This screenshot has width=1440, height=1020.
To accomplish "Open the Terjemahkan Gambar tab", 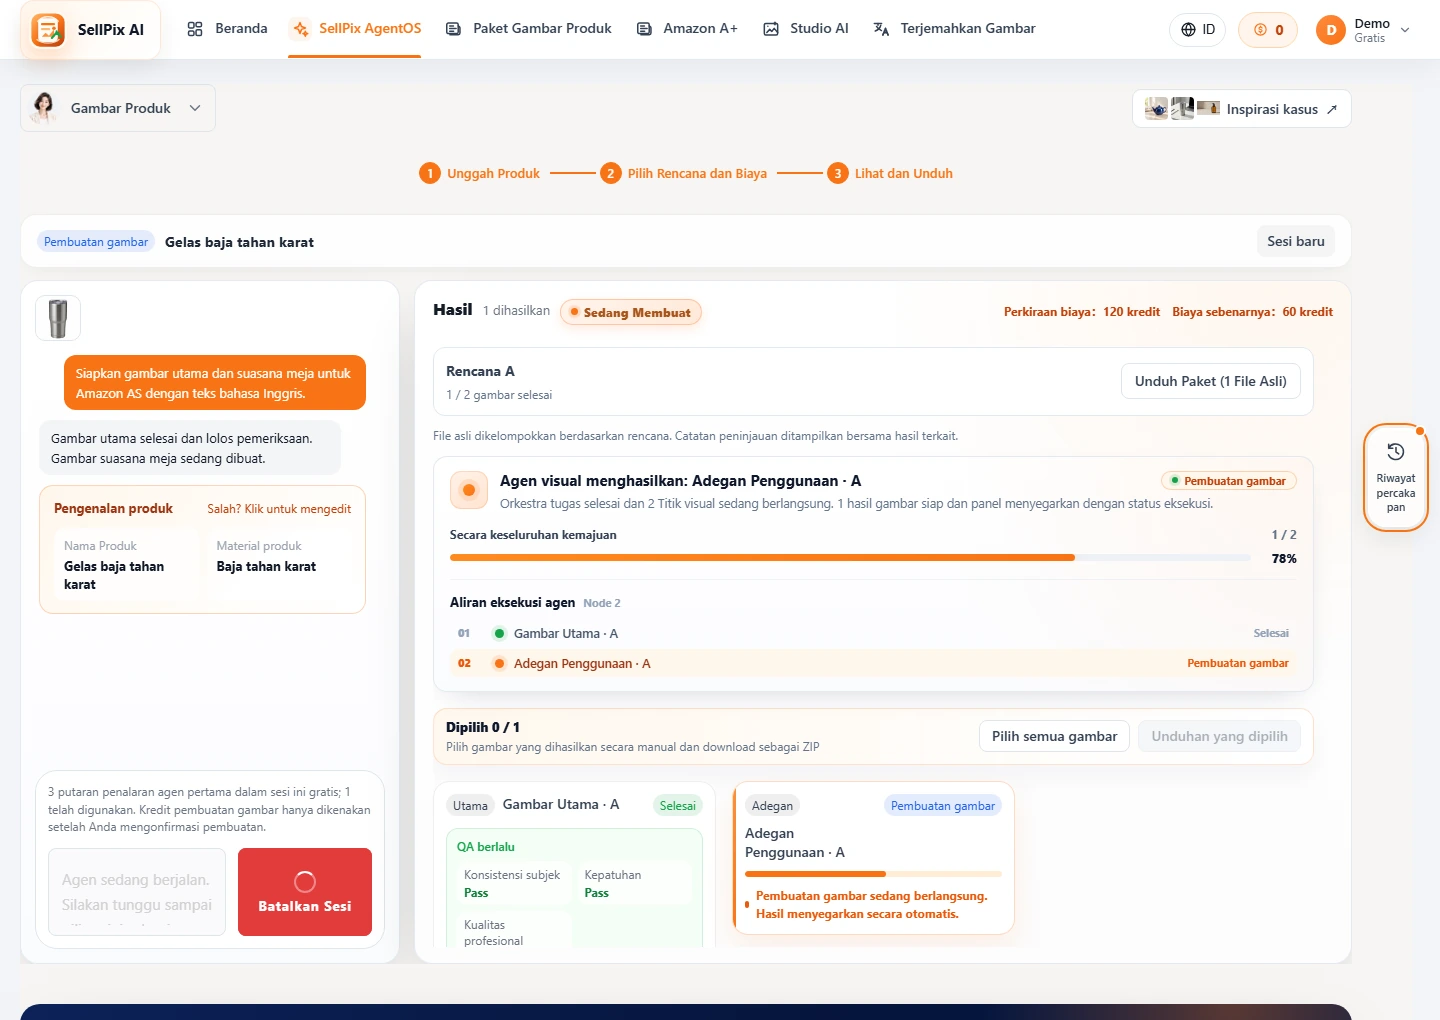I will [954, 29].
